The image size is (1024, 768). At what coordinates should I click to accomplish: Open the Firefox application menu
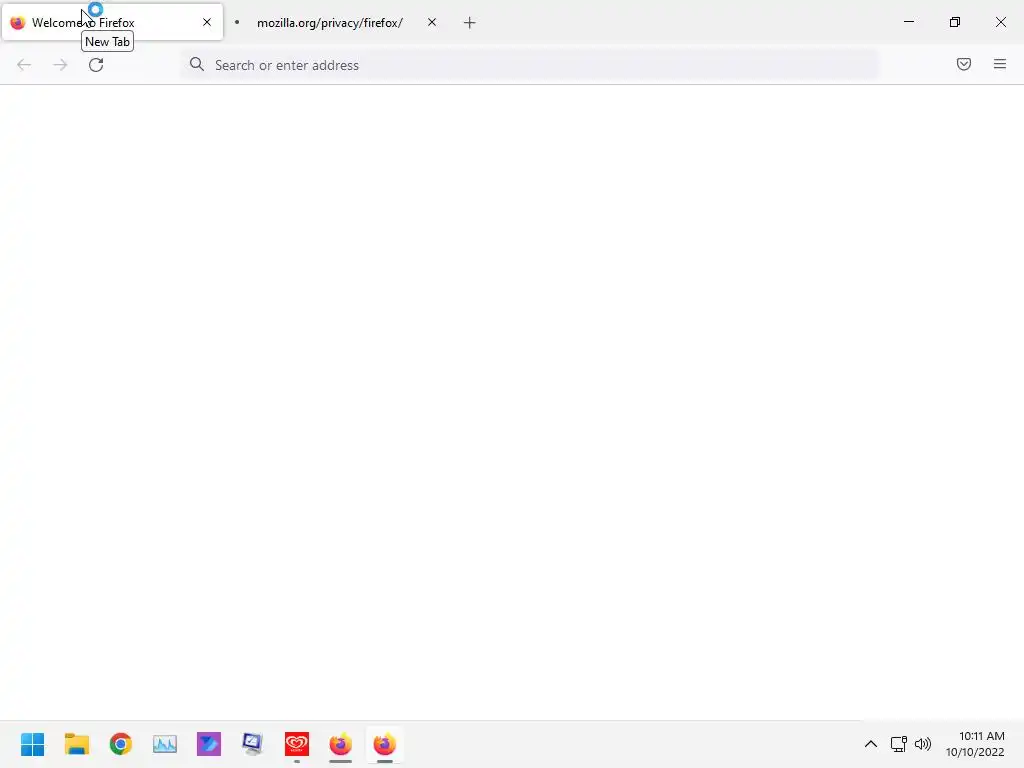pyautogui.click(x=1000, y=64)
